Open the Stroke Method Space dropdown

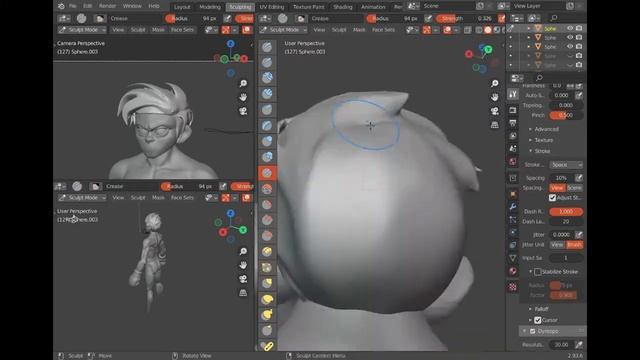(566, 165)
